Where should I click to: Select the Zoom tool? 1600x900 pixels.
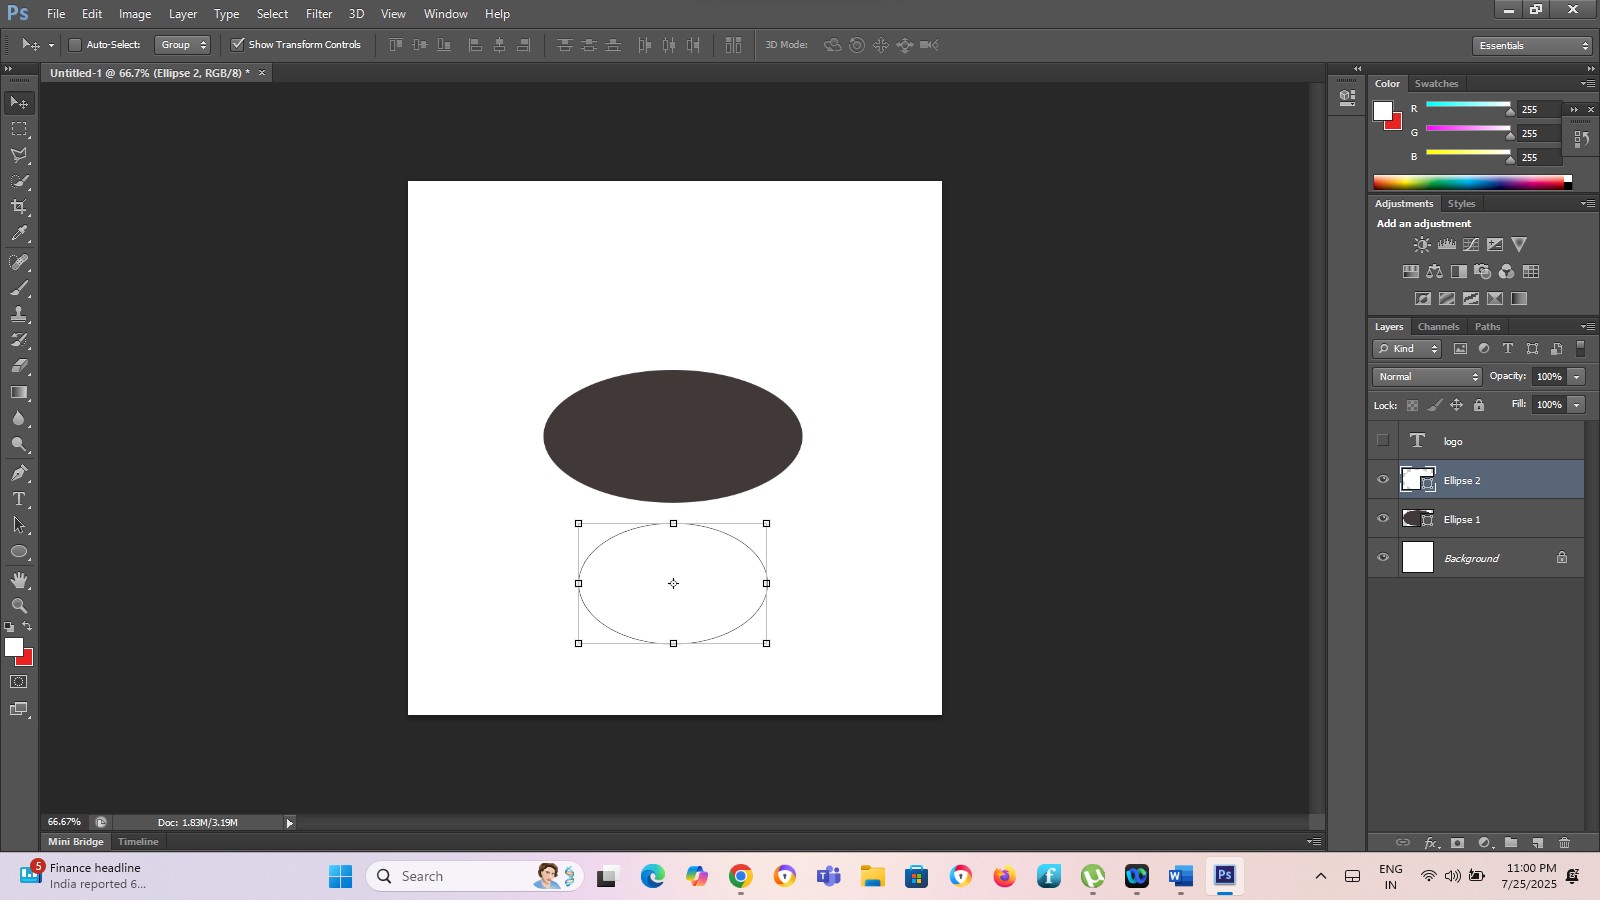coord(19,606)
